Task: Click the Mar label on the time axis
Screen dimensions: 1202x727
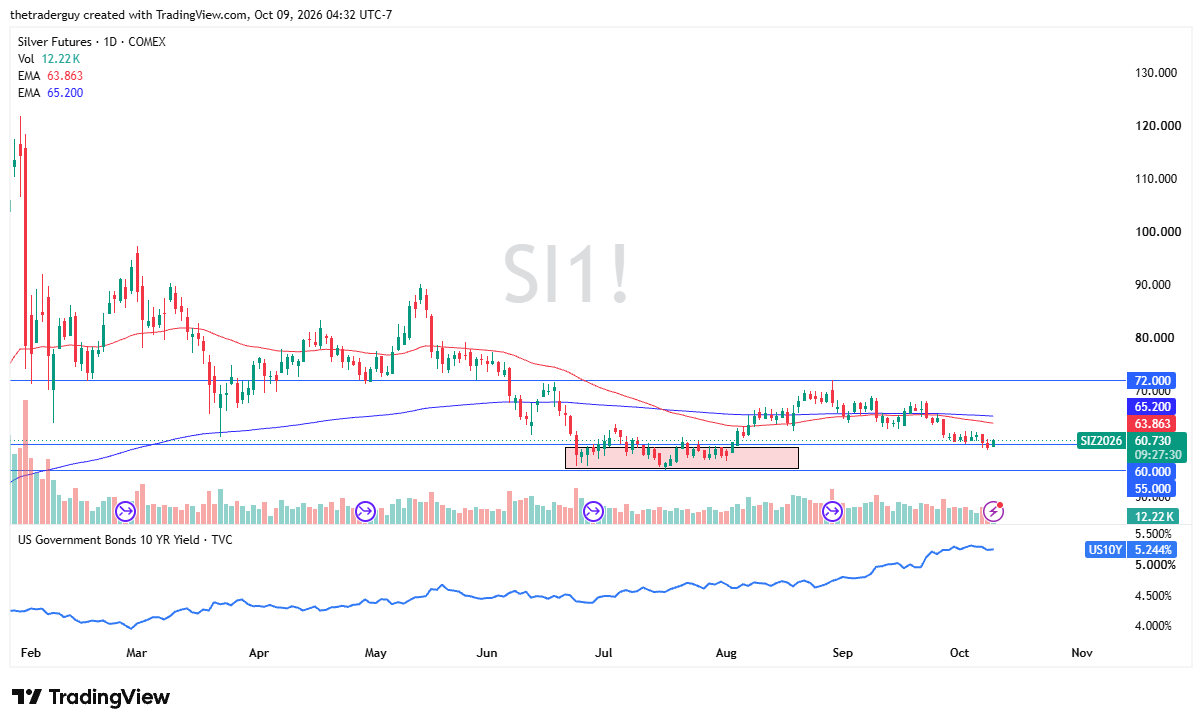Action: click(137, 653)
